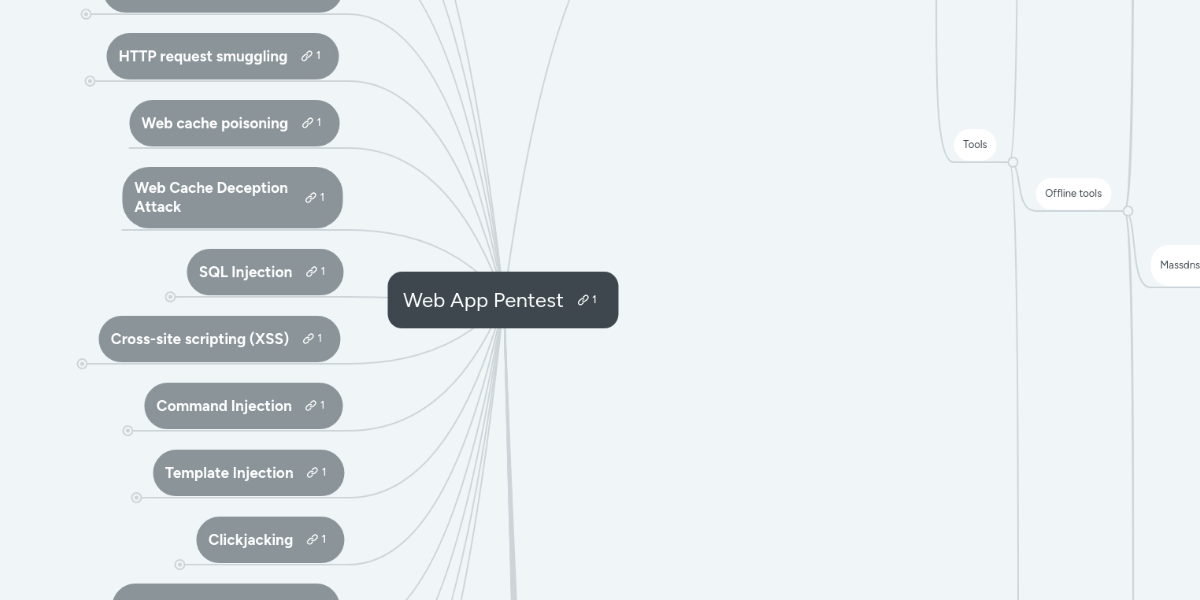
Task: Collapse the HTTP request smuggling branch connector
Action: coord(89,81)
